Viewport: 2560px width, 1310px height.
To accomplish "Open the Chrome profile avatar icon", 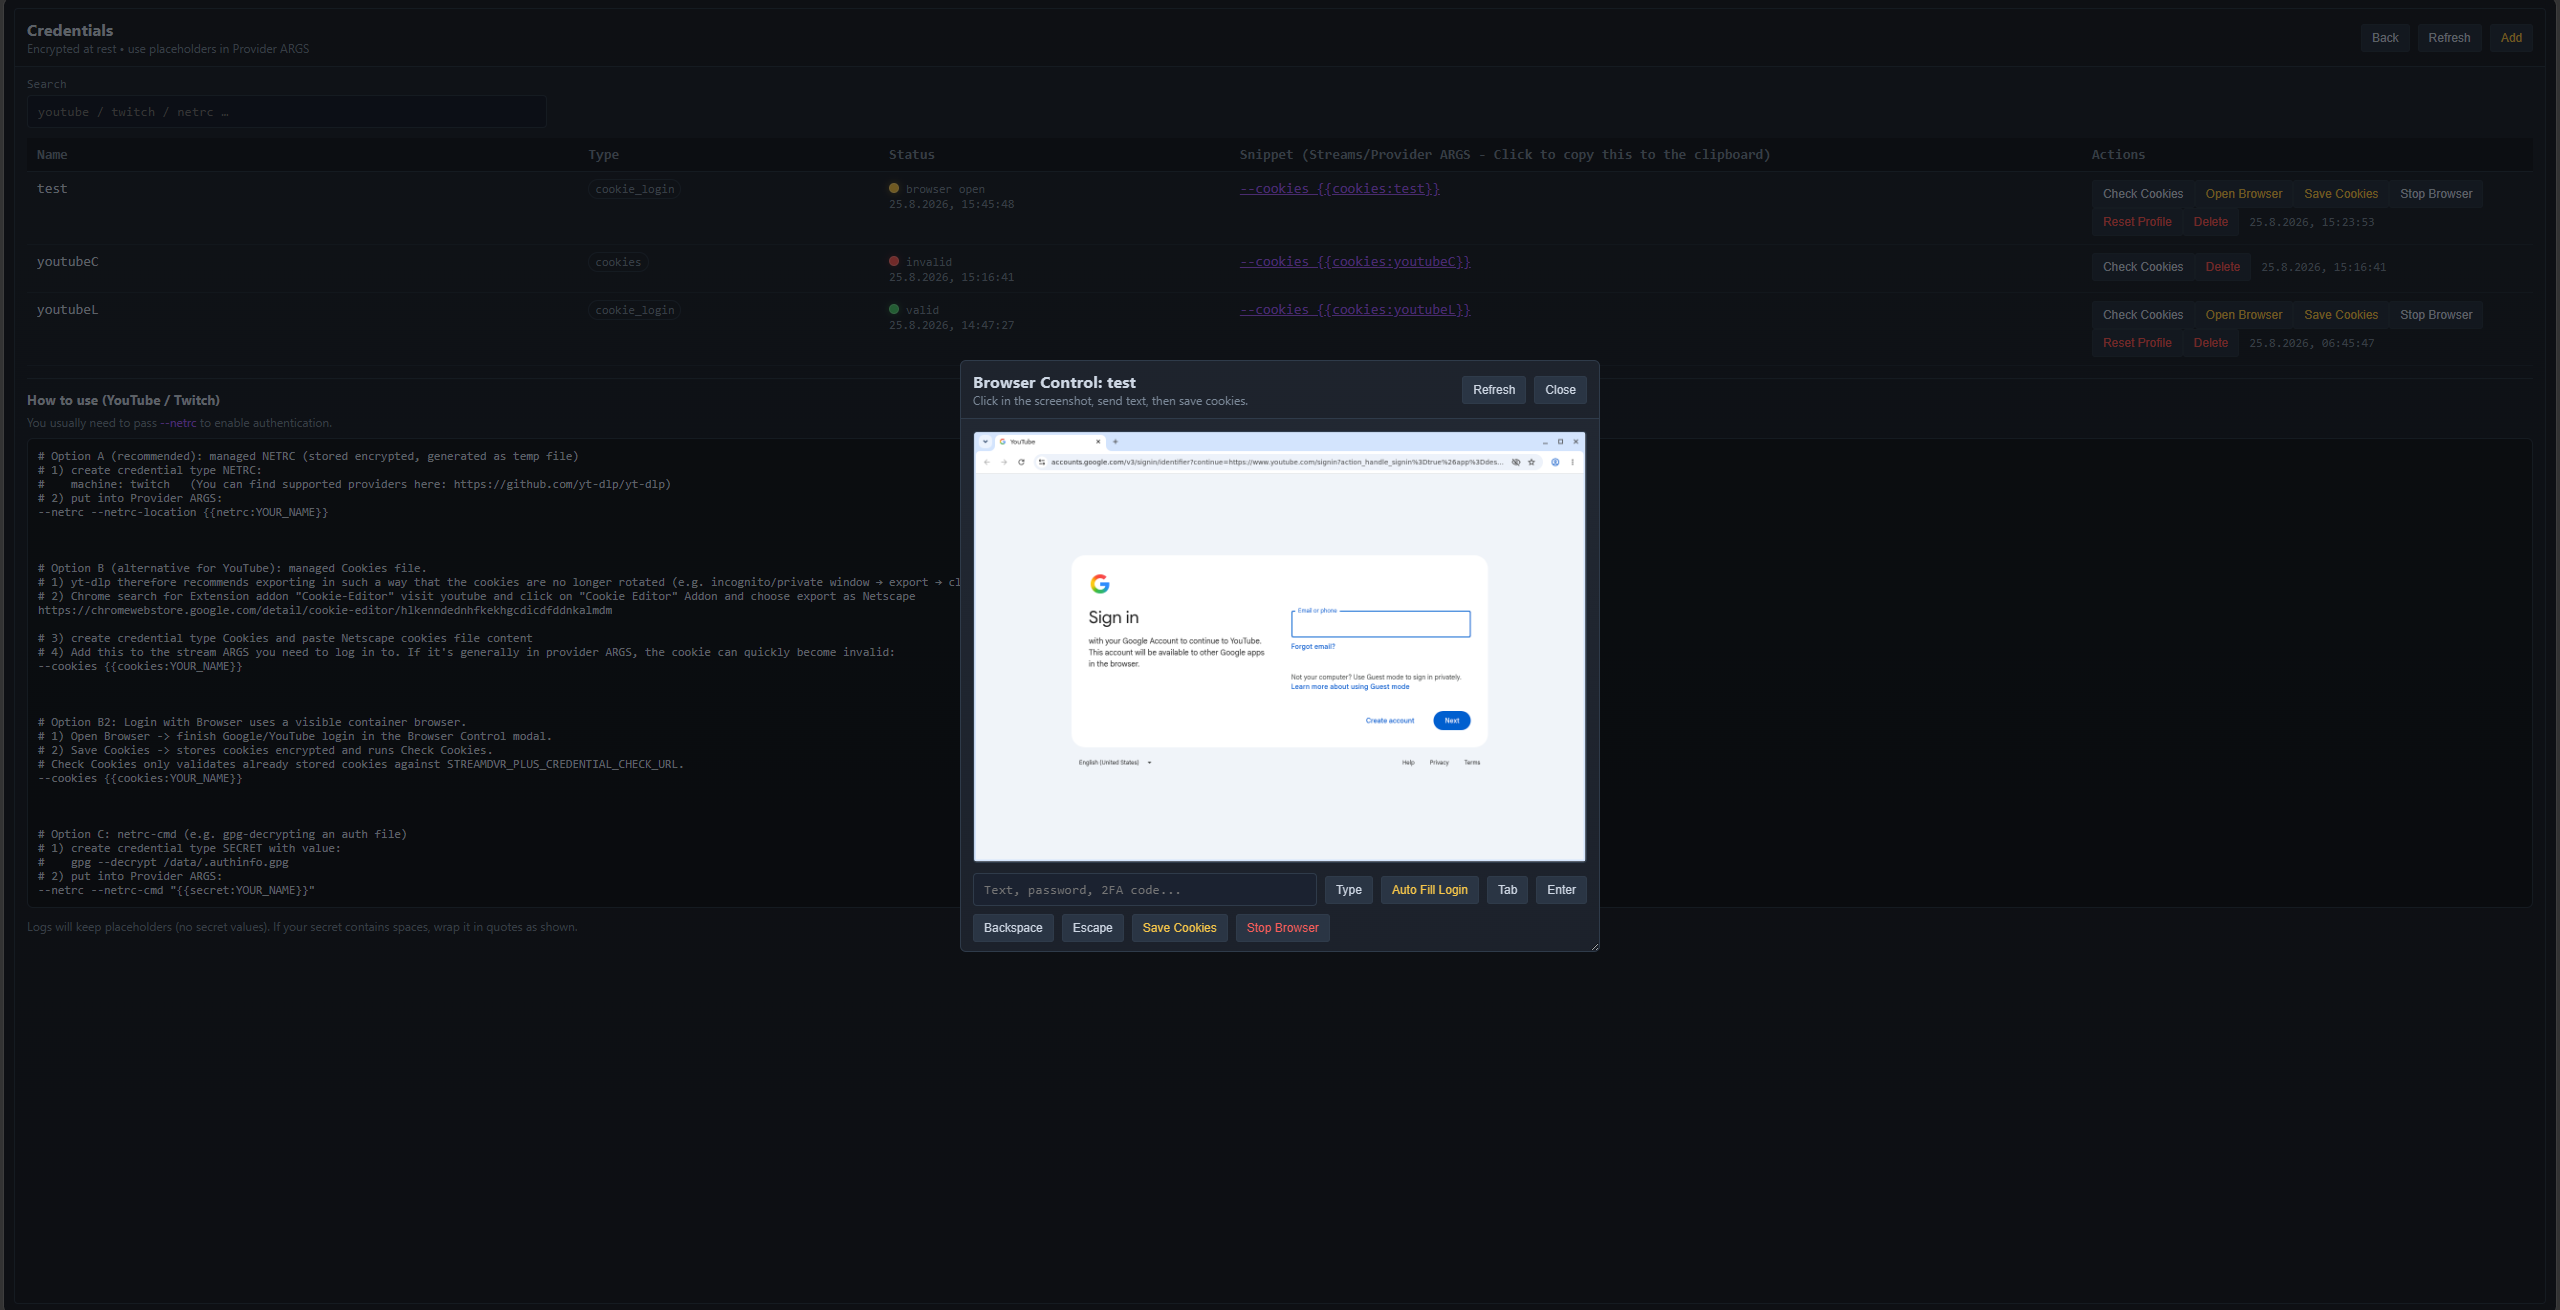I will coord(1555,462).
